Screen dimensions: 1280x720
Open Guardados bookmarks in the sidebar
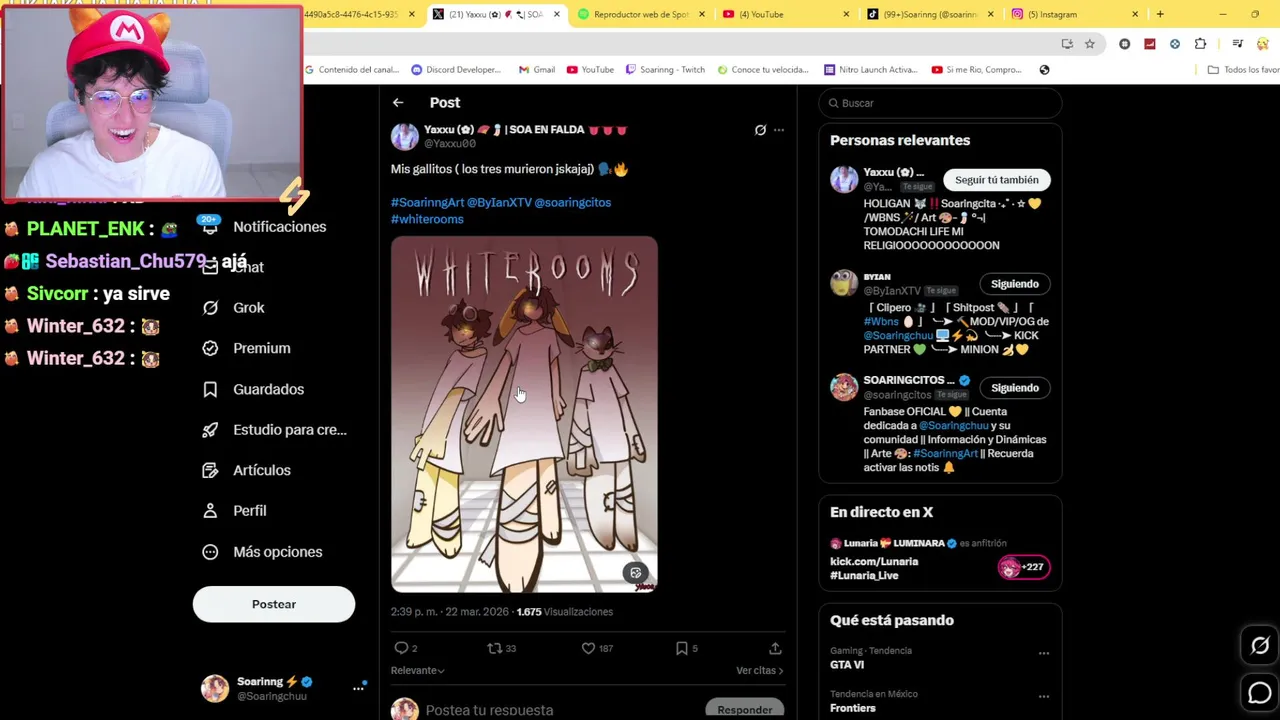tap(253, 389)
